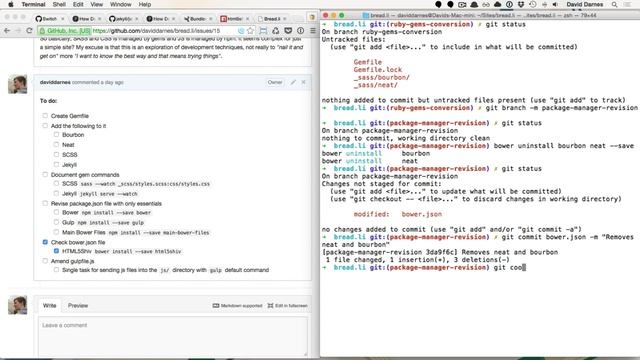Image resolution: width=640 pixels, height=360 pixels.
Task: Open the View menu
Action: [97, 4]
